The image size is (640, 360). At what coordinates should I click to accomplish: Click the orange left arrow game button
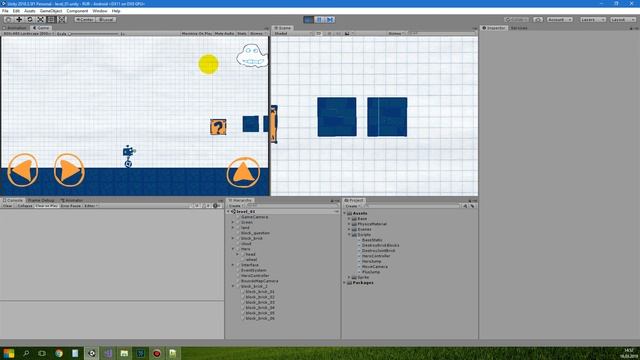(23, 170)
